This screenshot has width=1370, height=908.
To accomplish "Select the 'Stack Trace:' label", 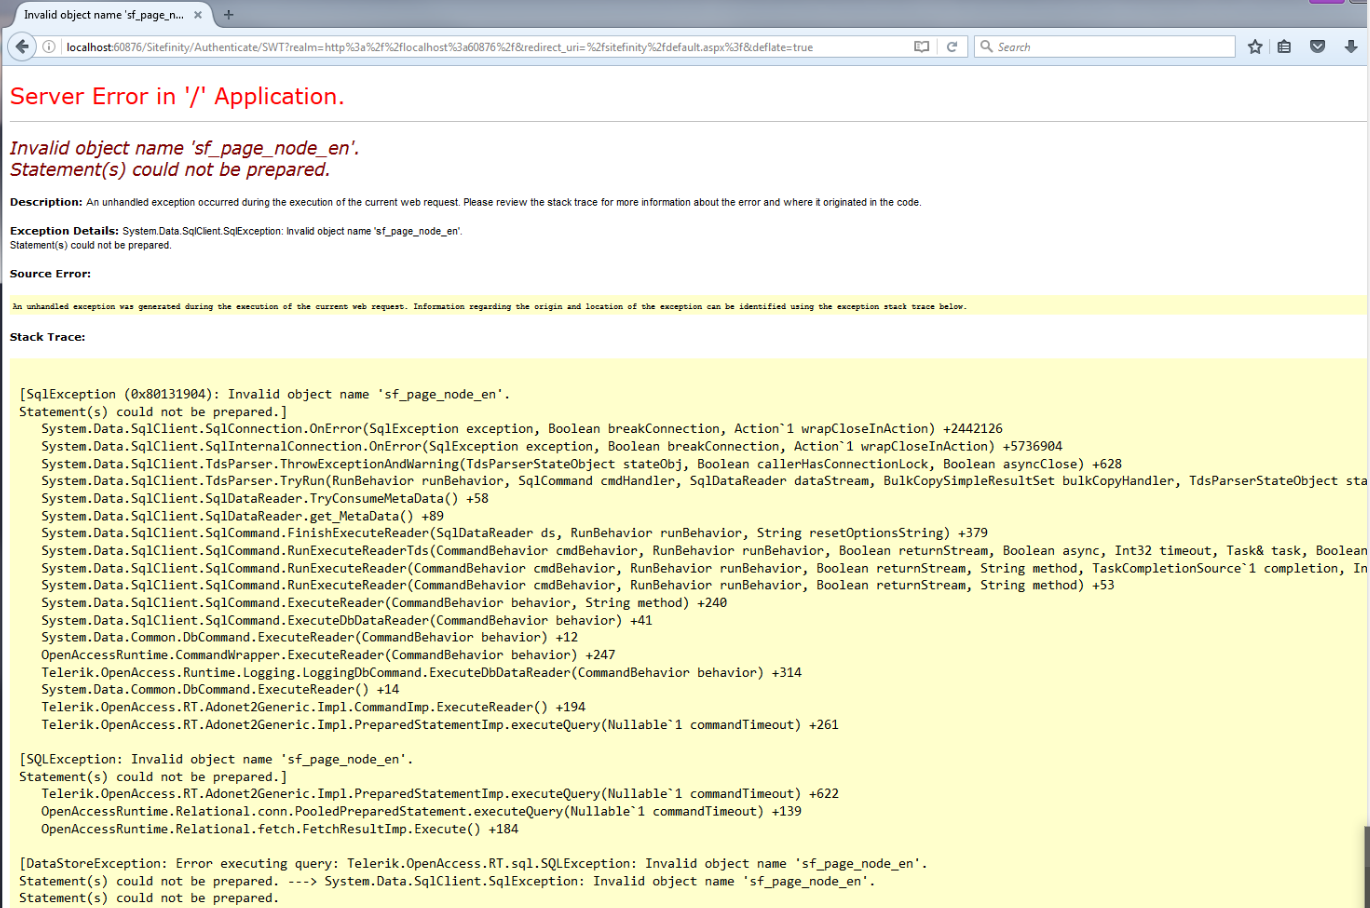I will (x=45, y=337).
